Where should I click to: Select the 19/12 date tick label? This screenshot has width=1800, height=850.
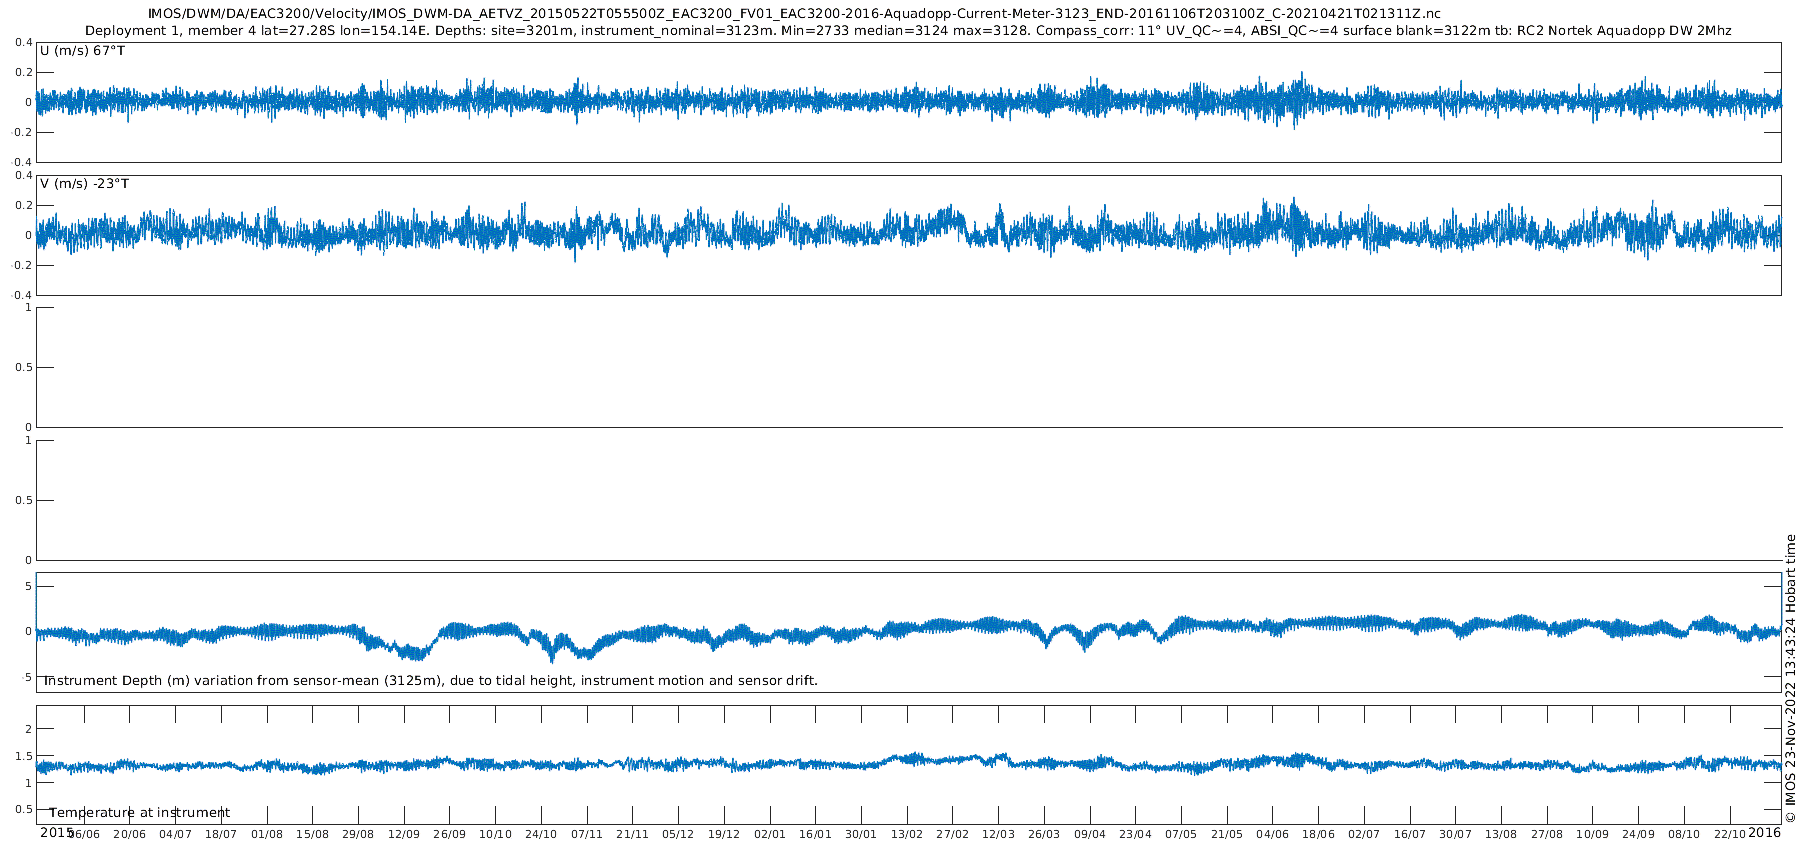(724, 834)
